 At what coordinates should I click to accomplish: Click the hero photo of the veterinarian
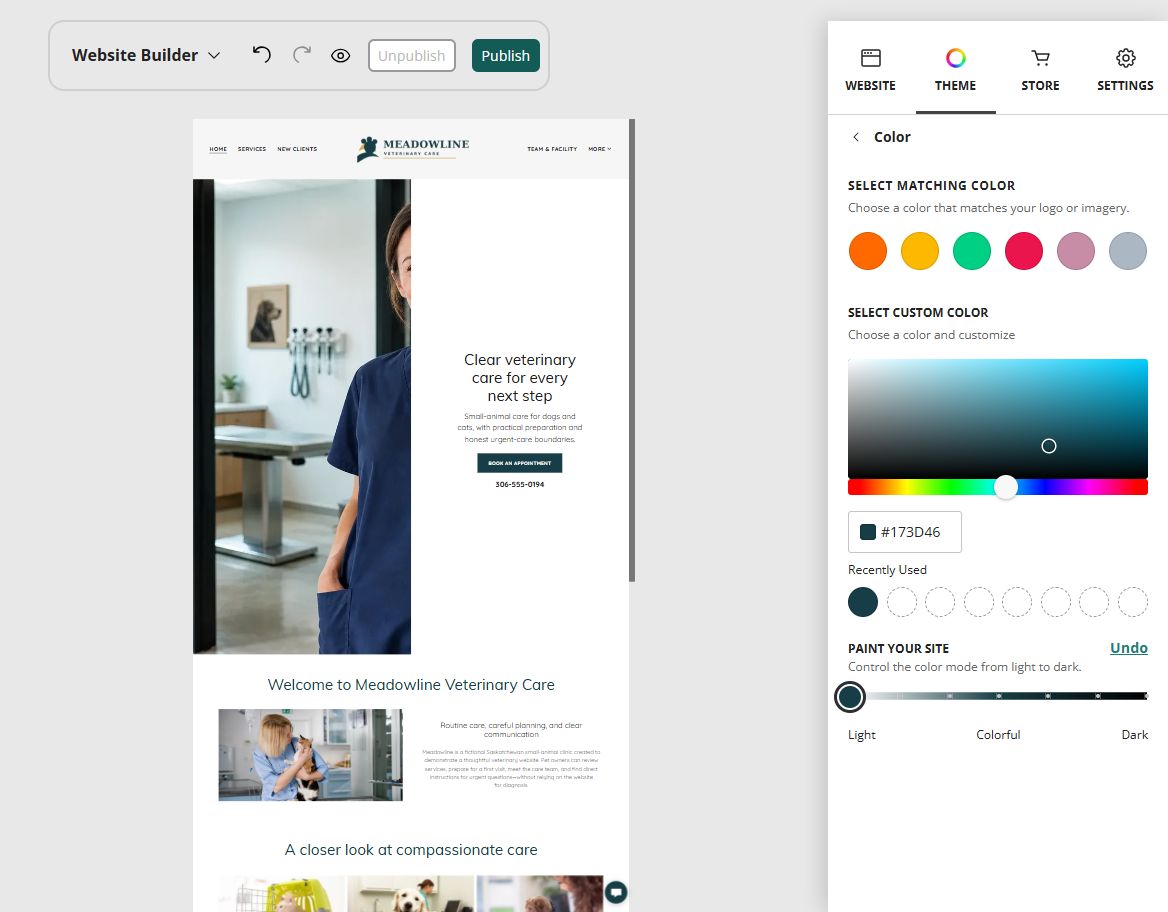pos(302,417)
